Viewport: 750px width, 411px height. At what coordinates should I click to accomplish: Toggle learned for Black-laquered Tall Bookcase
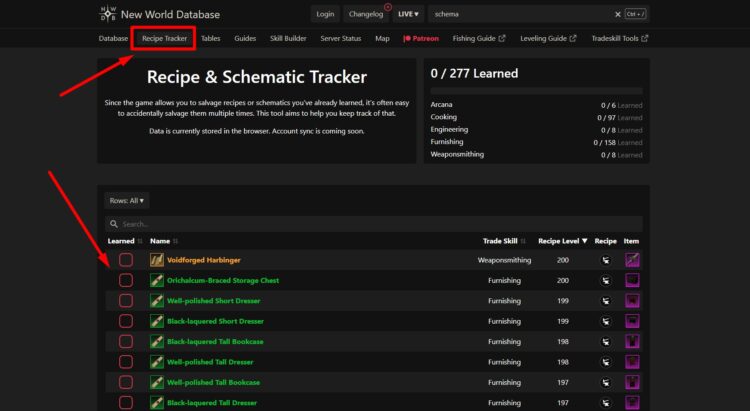coord(126,342)
